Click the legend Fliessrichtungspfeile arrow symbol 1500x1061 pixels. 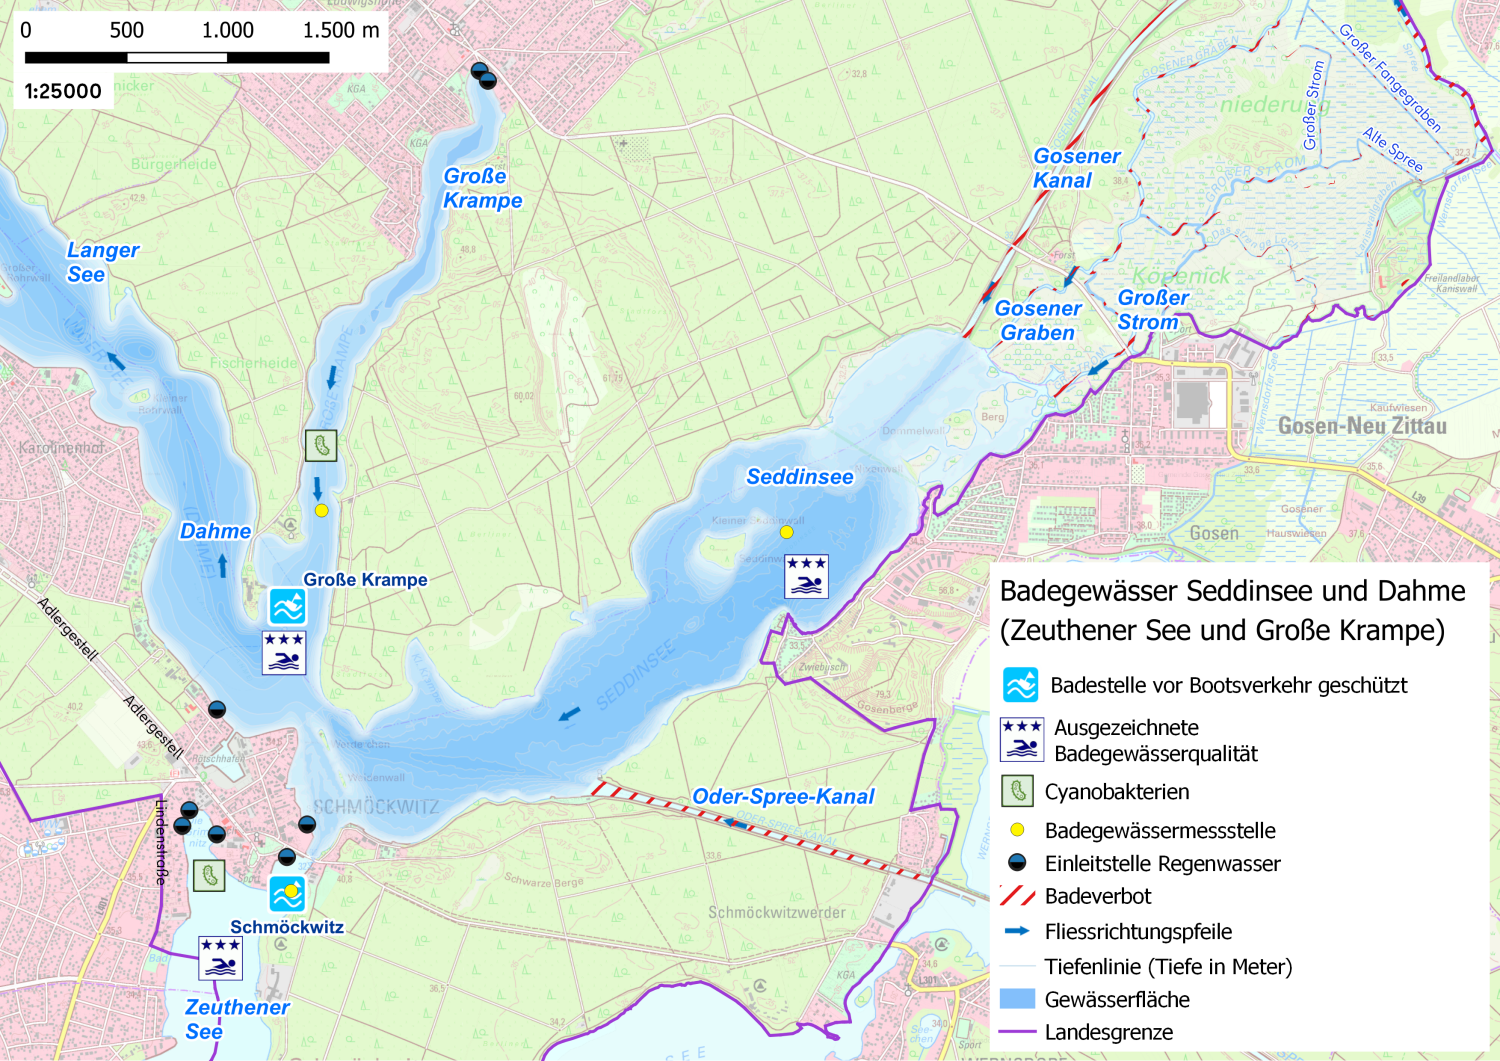(1017, 931)
